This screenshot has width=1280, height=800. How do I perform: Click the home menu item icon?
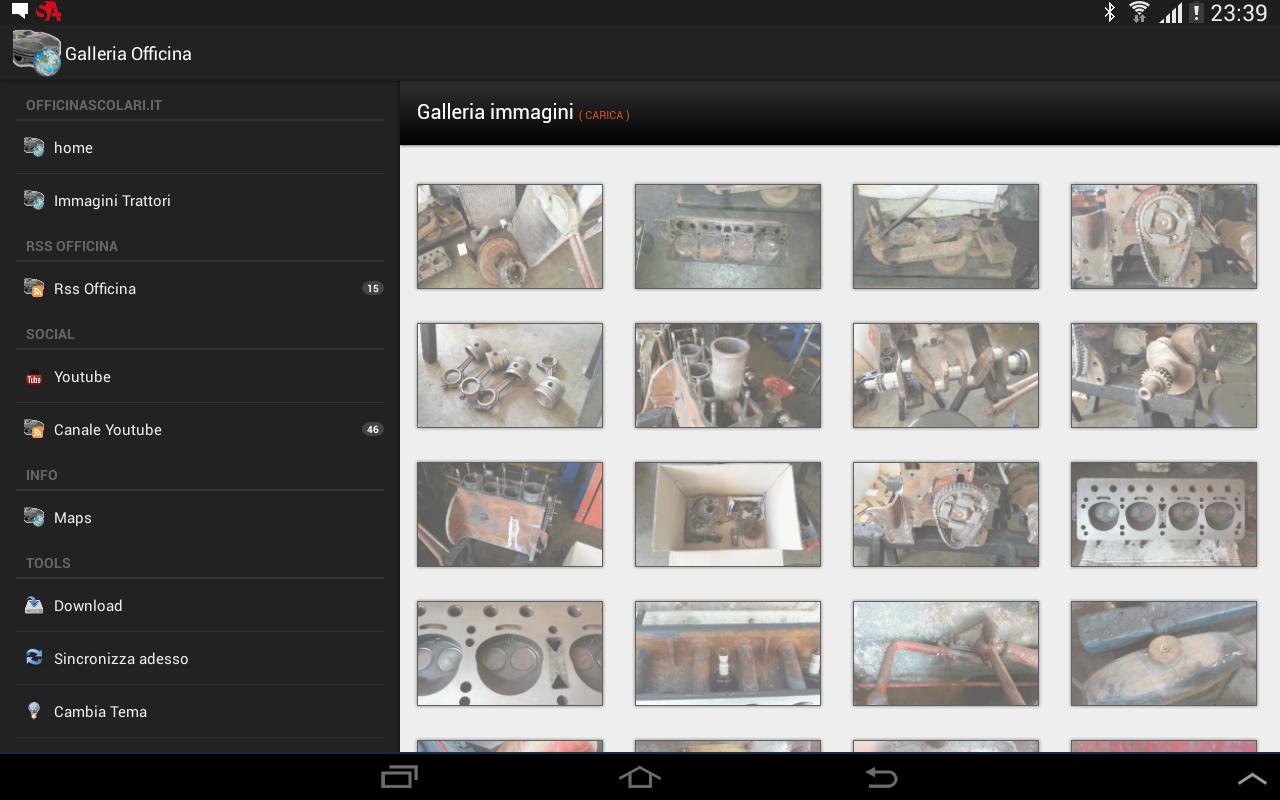(x=34, y=147)
